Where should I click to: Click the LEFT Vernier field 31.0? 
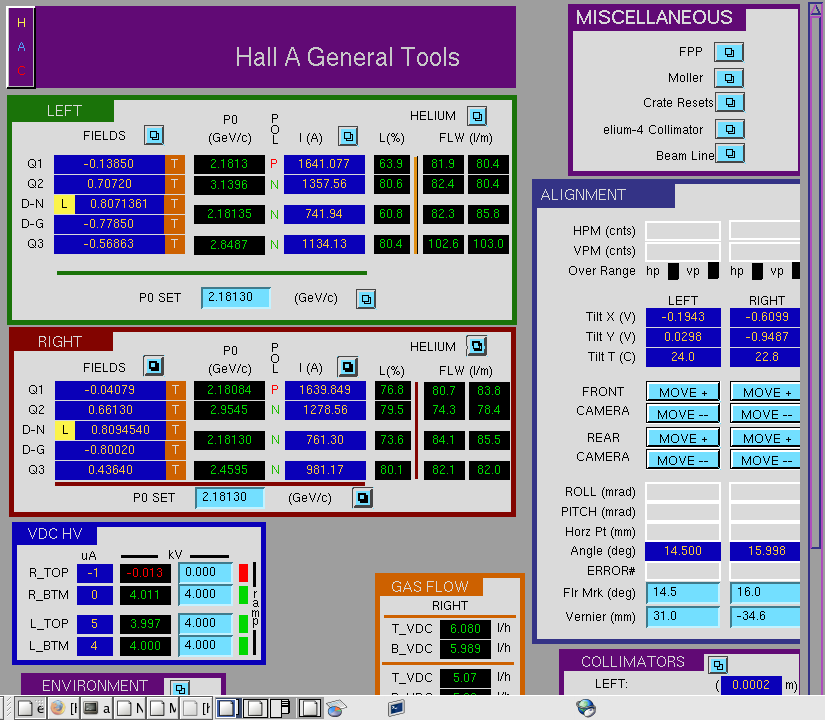(x=683, y=616)
